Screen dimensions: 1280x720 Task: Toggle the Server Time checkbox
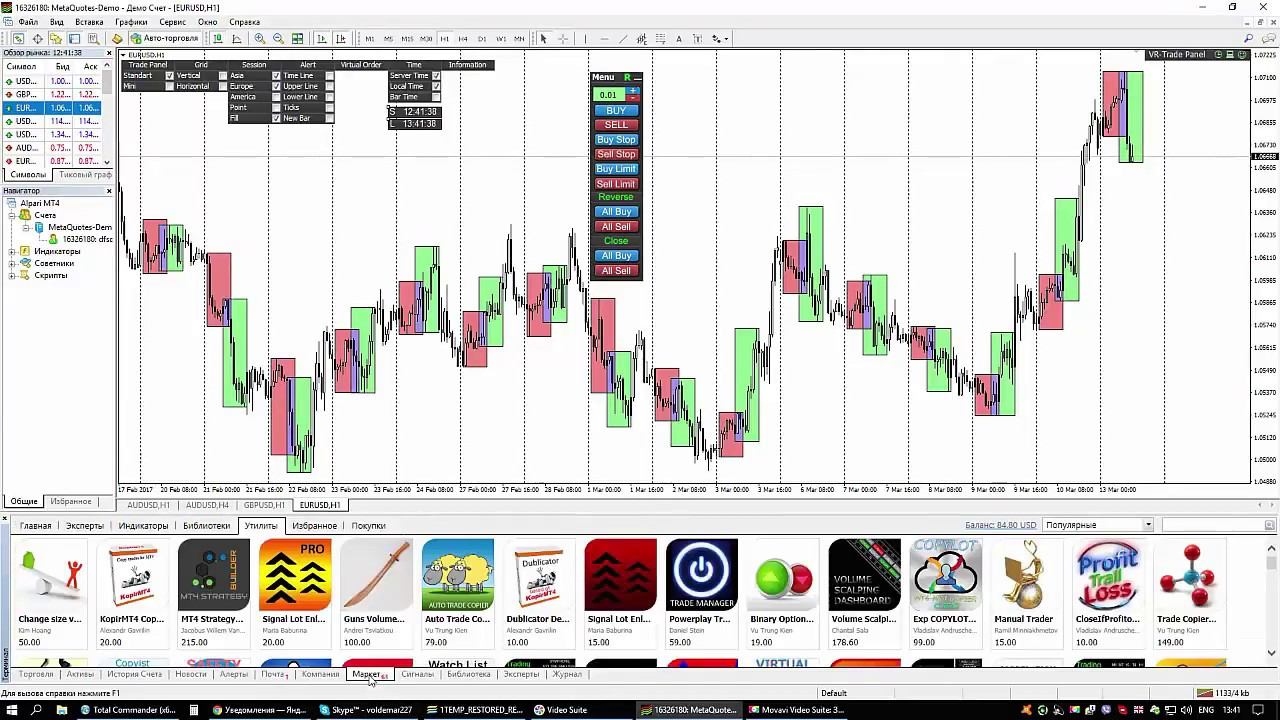[x=436, y=76]
